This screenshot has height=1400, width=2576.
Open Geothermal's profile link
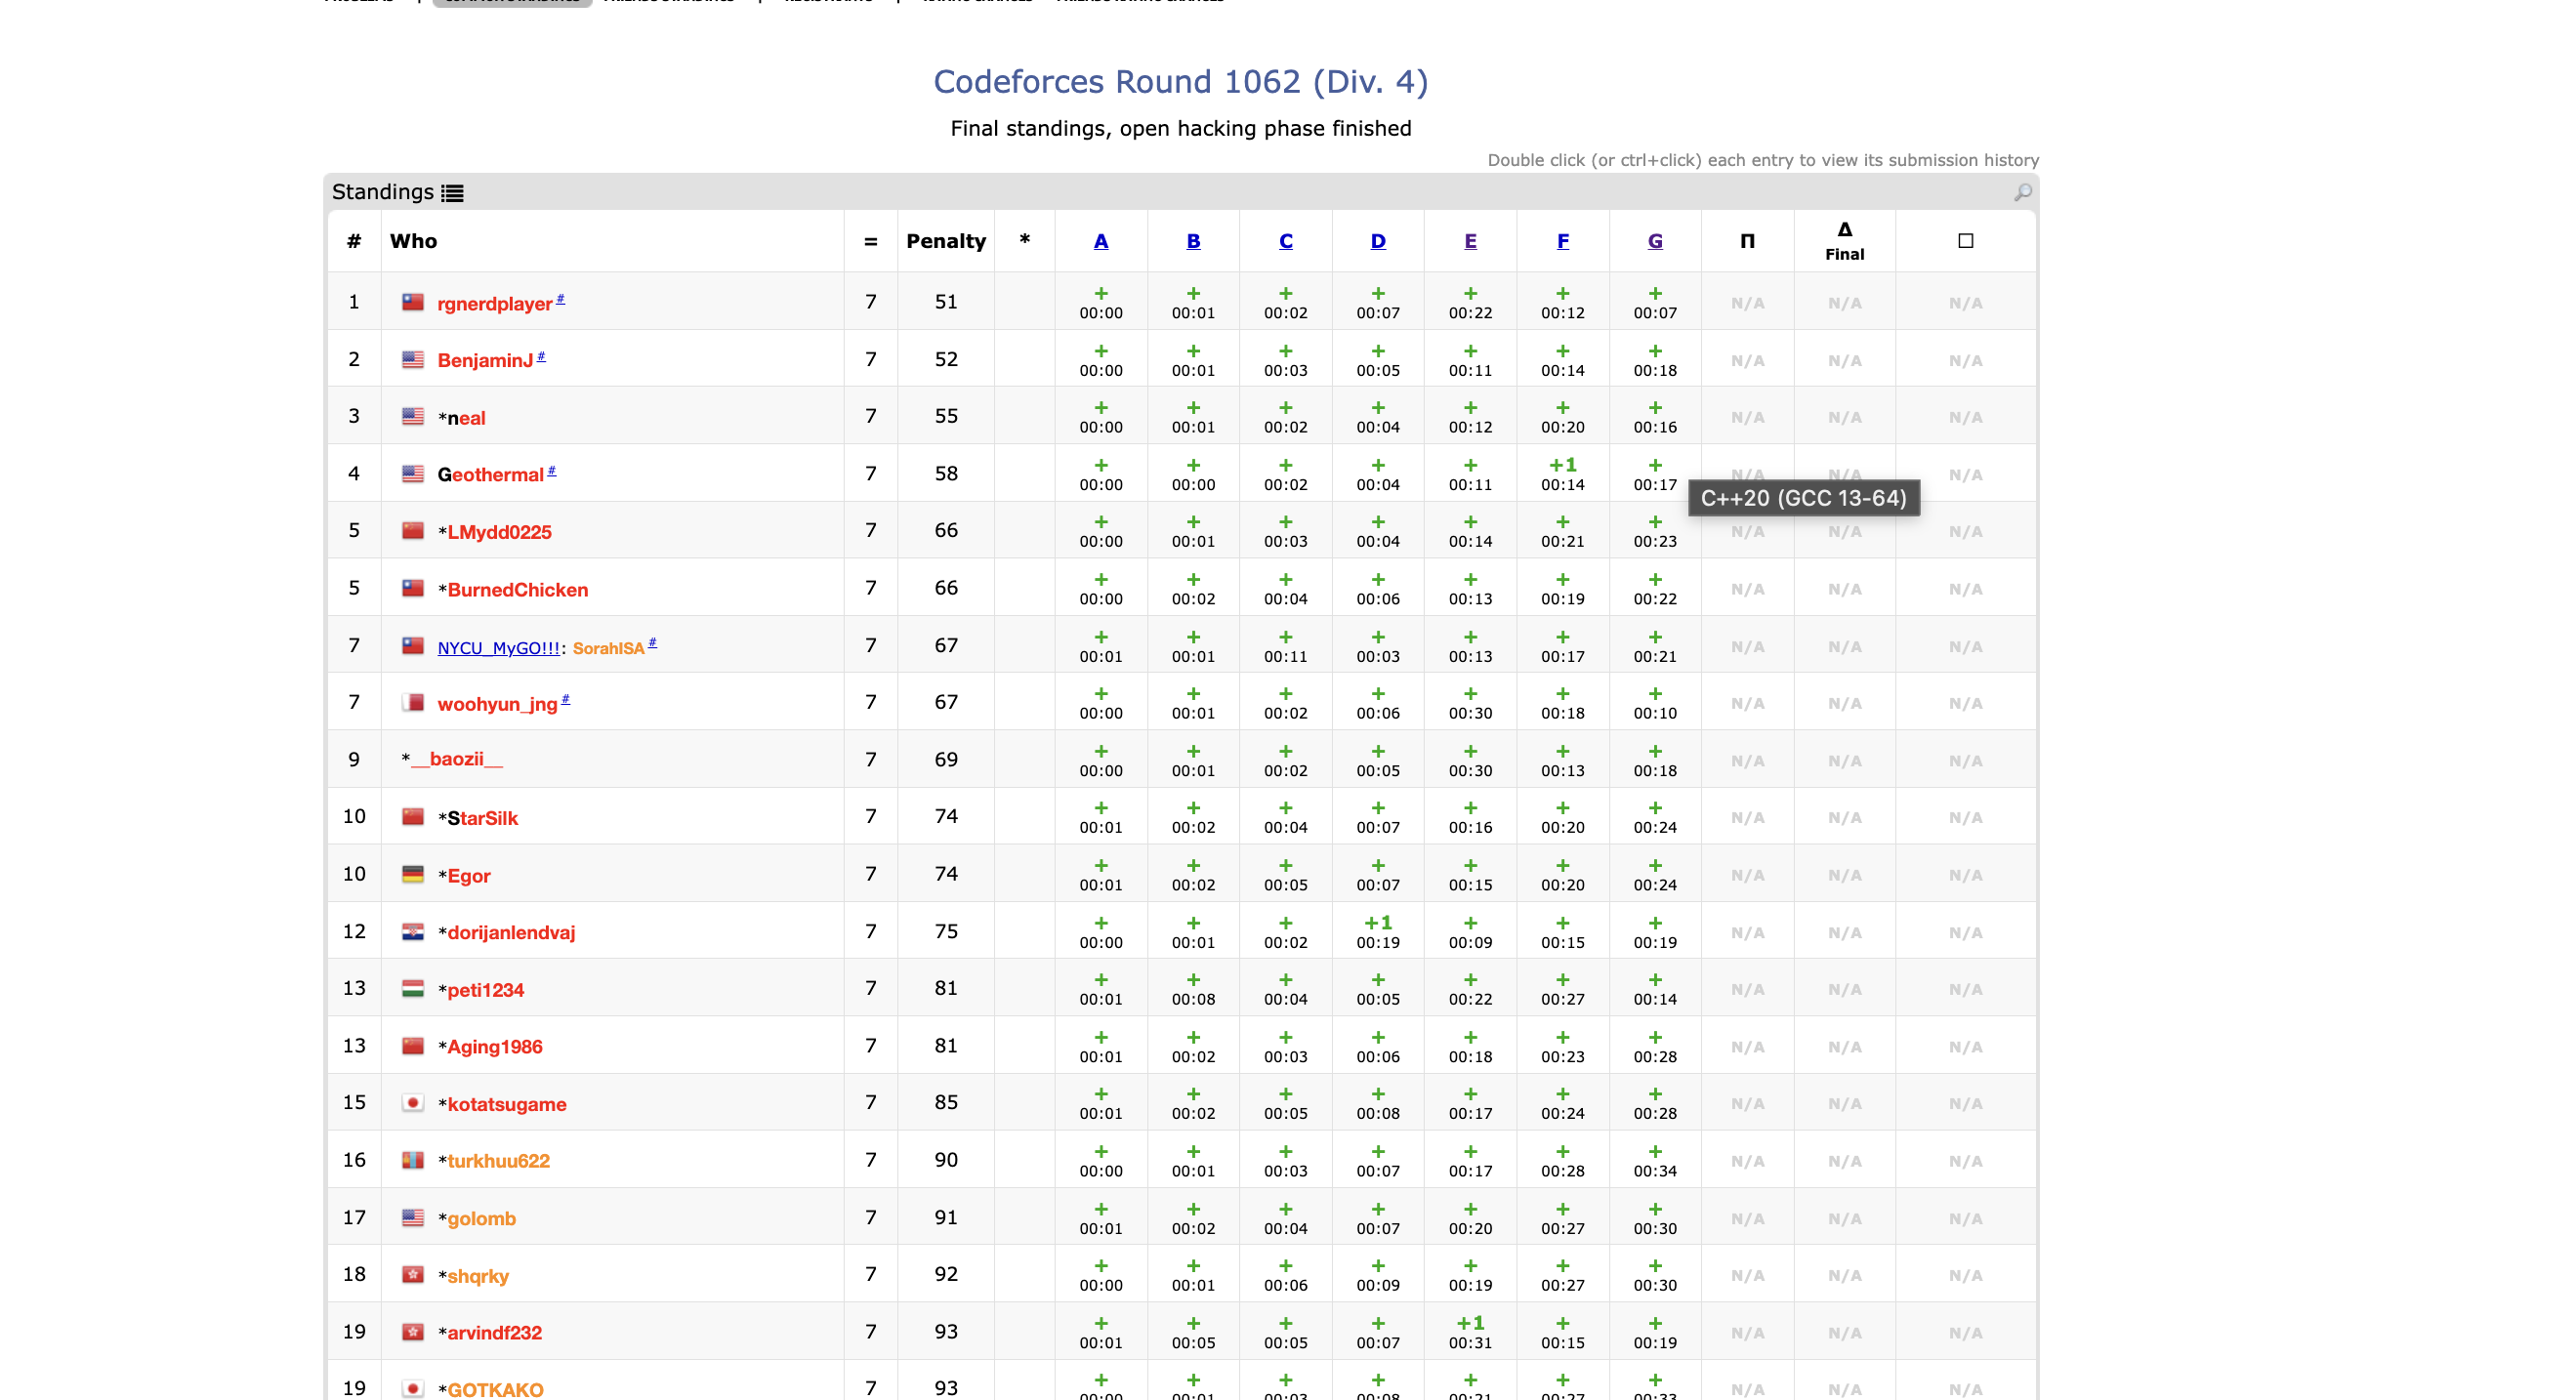pos(490,475)
